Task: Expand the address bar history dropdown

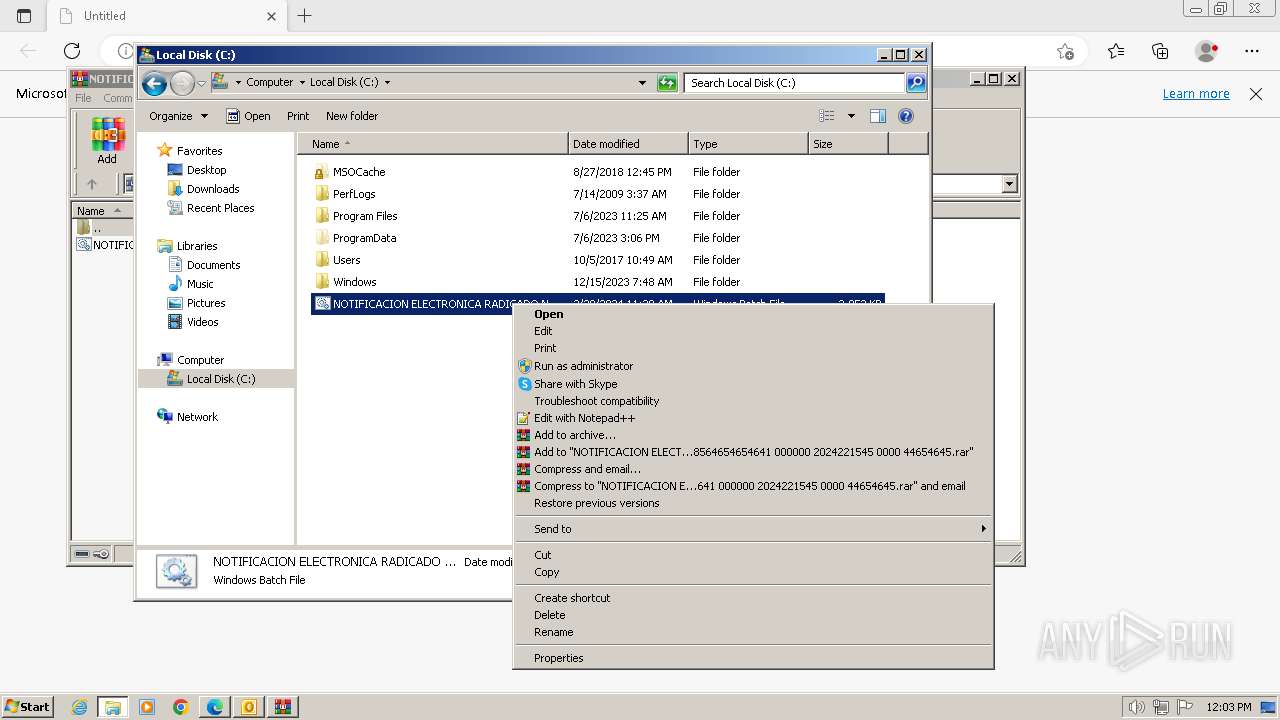Action: tap(642, 83)
